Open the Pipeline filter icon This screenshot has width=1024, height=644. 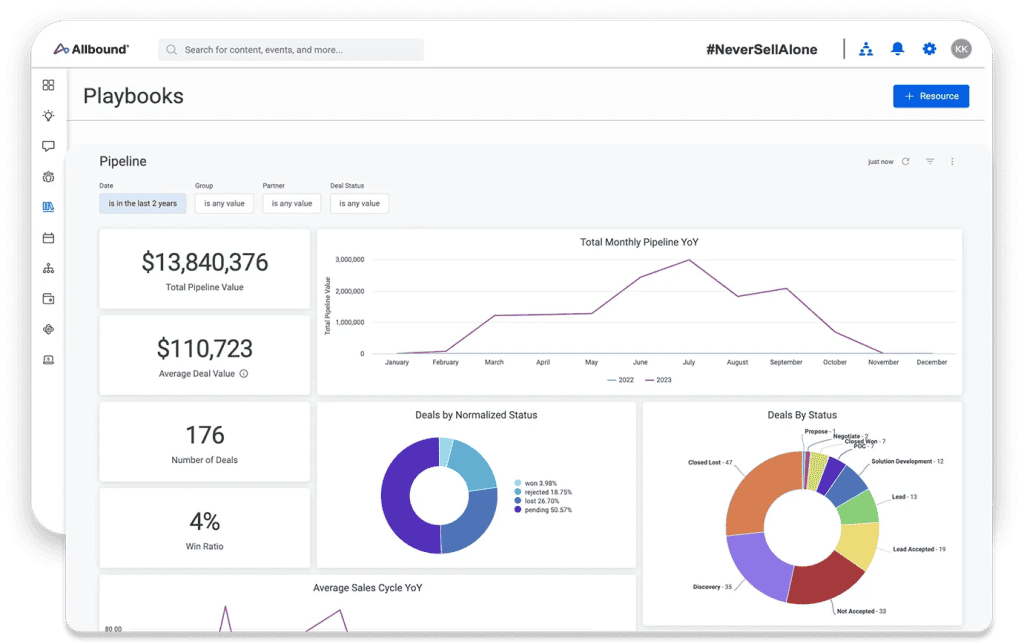[930, 161]
